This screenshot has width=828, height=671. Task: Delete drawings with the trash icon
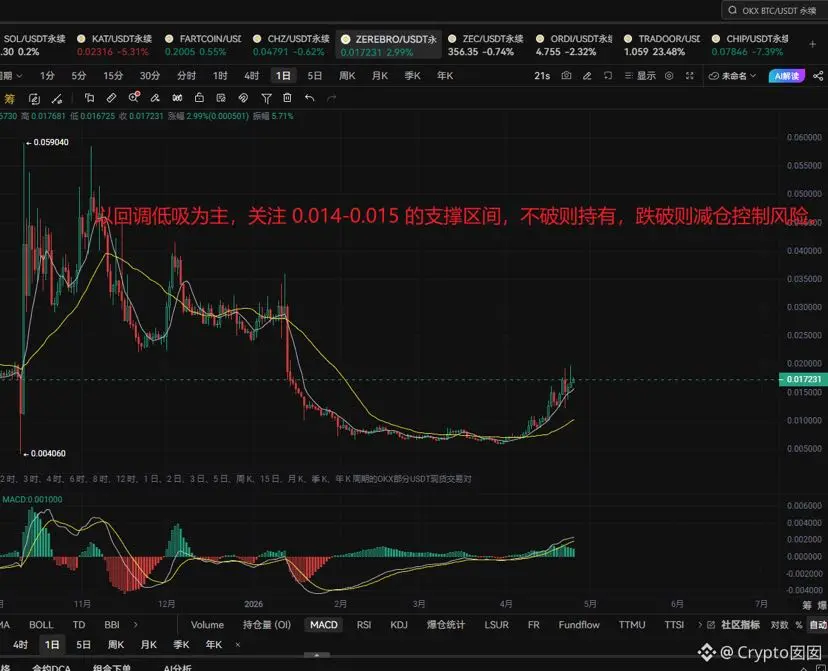point(287,98)
